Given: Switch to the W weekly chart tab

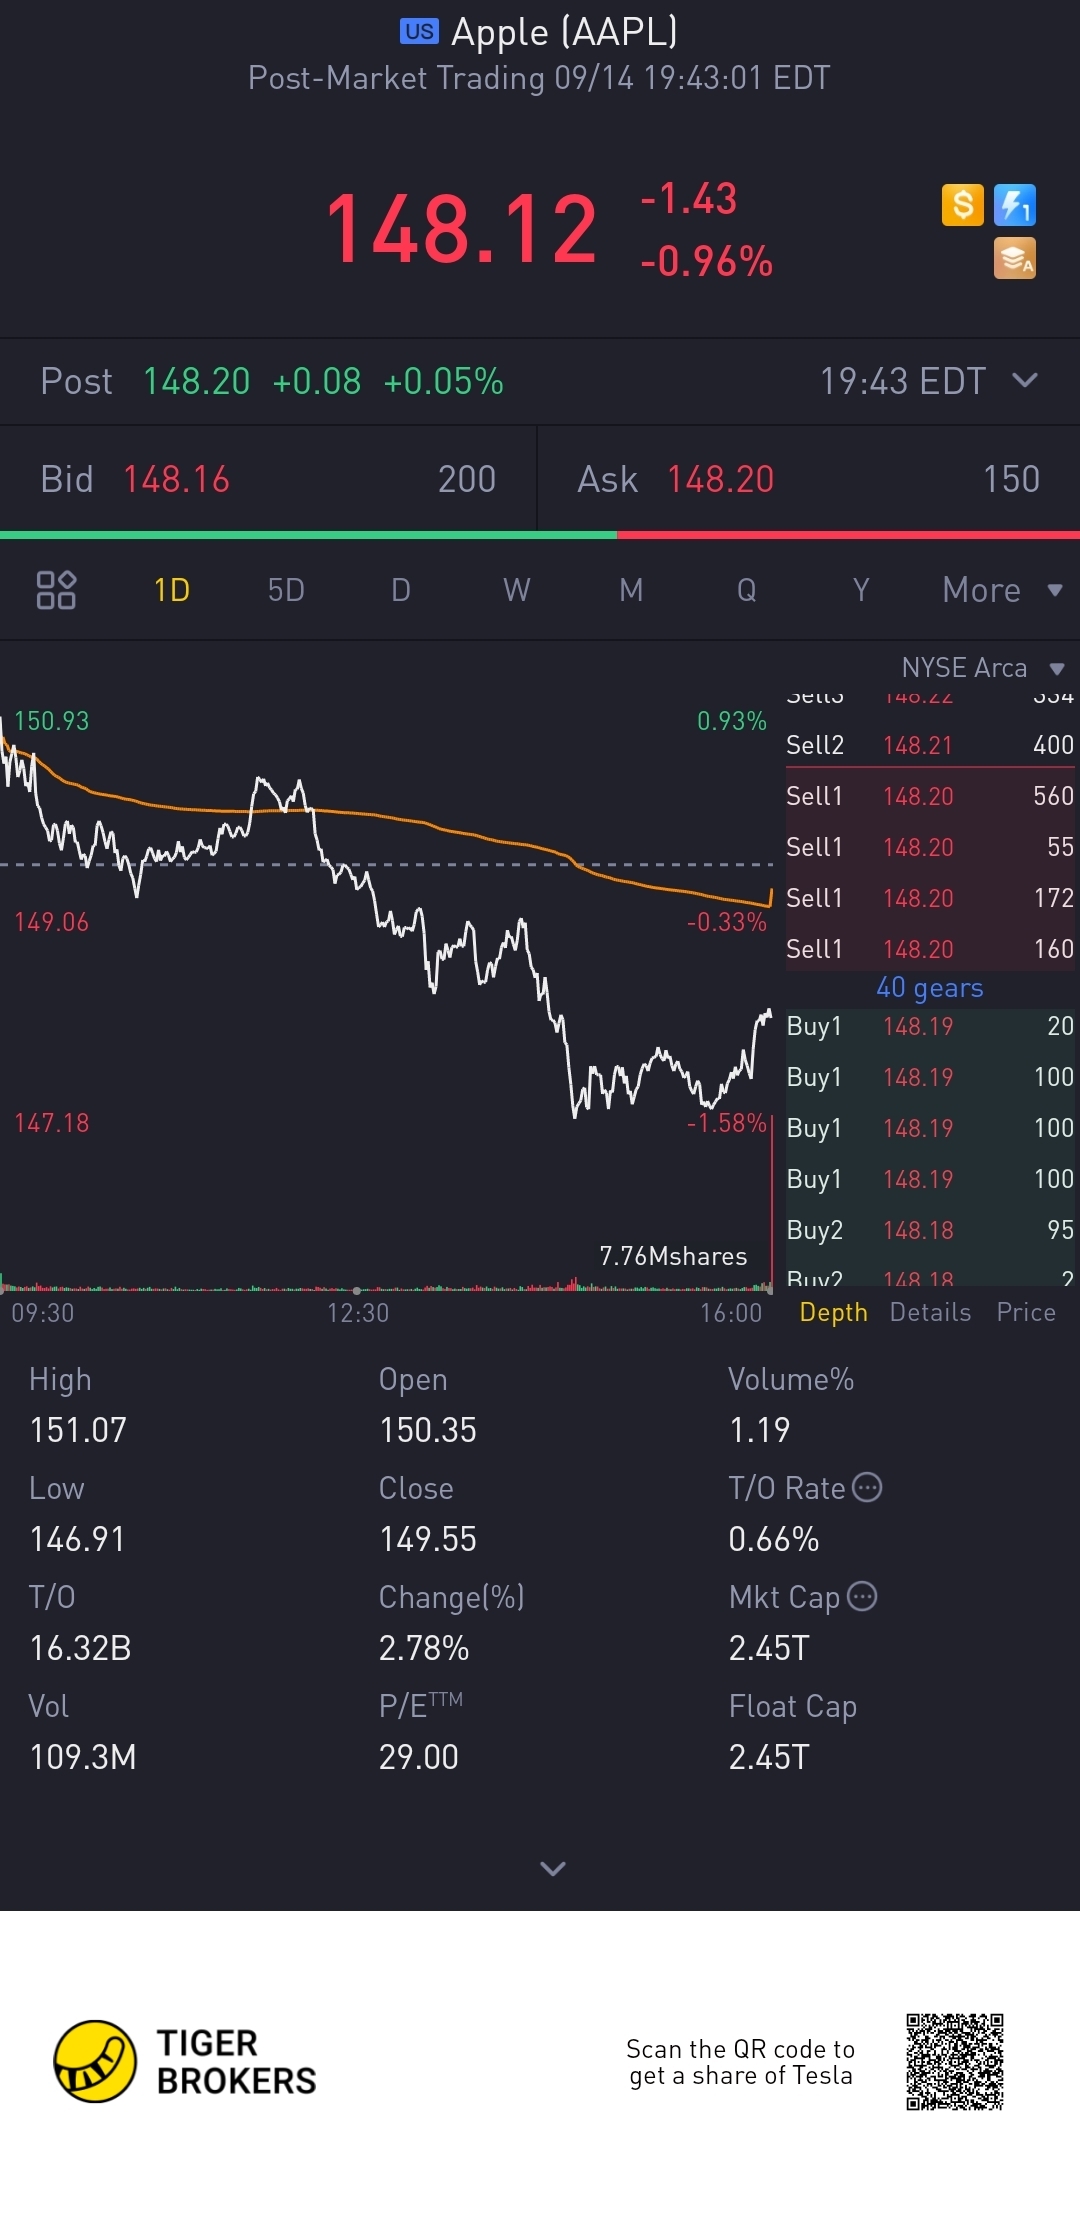Looking at the screenshot, I should point(516,590).
